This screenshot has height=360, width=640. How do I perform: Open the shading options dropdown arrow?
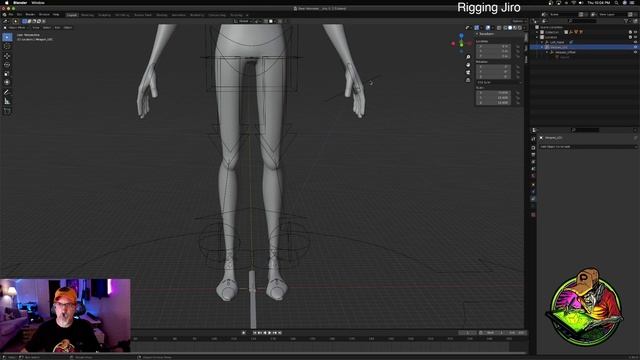point(524,28)
